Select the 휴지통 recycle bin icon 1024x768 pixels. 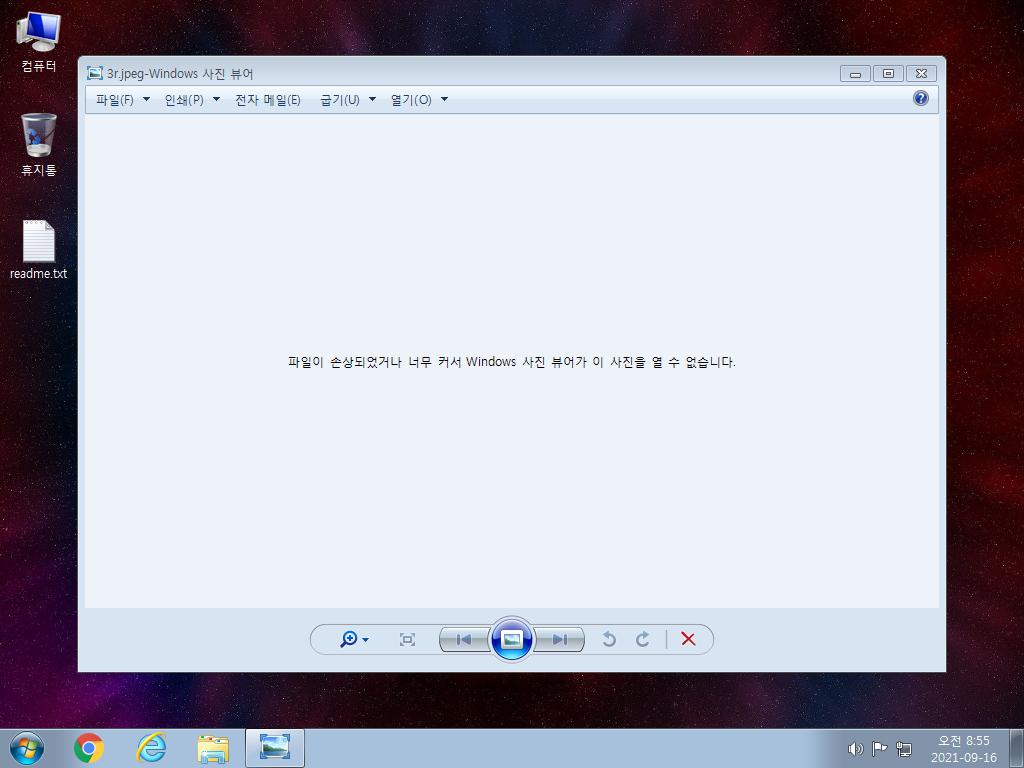click(39, 144)
